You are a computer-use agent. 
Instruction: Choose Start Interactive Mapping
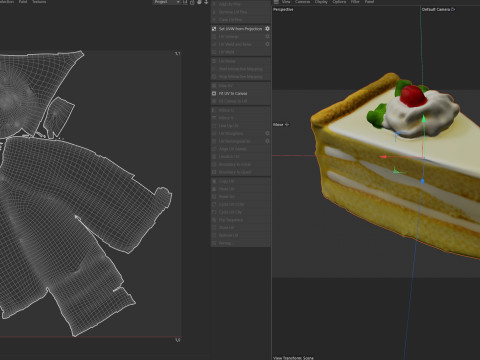pyautogui.click(x=241, y=69)
